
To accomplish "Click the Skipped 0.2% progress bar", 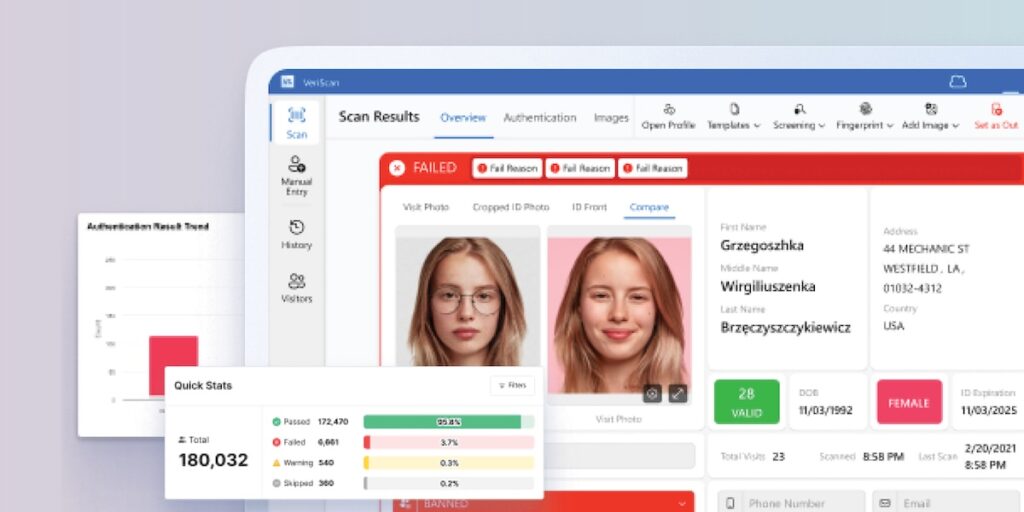I will pos(449,483).
